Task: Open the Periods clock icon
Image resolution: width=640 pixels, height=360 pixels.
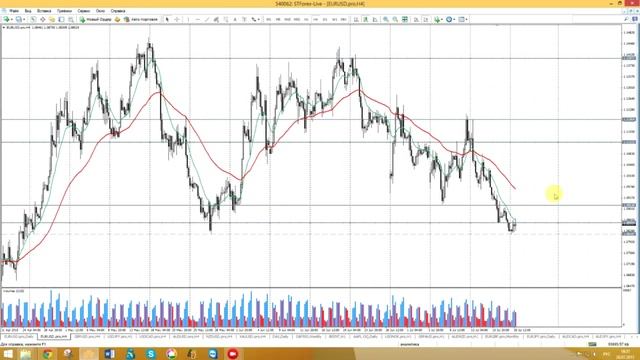Action: pos(449,19)
